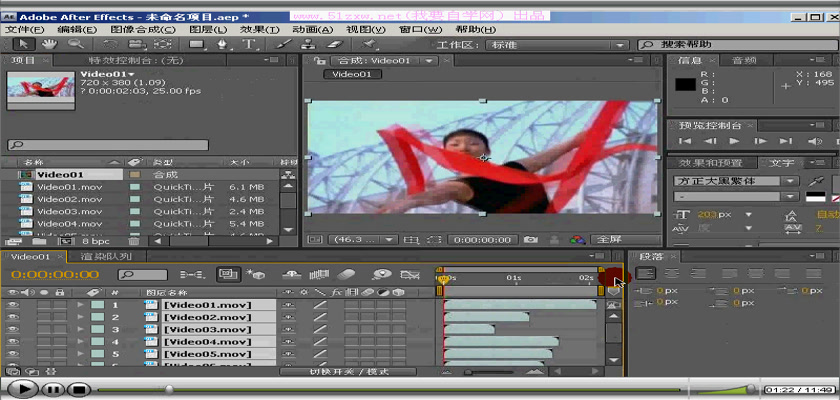Select the Zoom magnifier tool
Image resolution: width=840 pixels, height=400 pixels.
(x=76, y=44)
